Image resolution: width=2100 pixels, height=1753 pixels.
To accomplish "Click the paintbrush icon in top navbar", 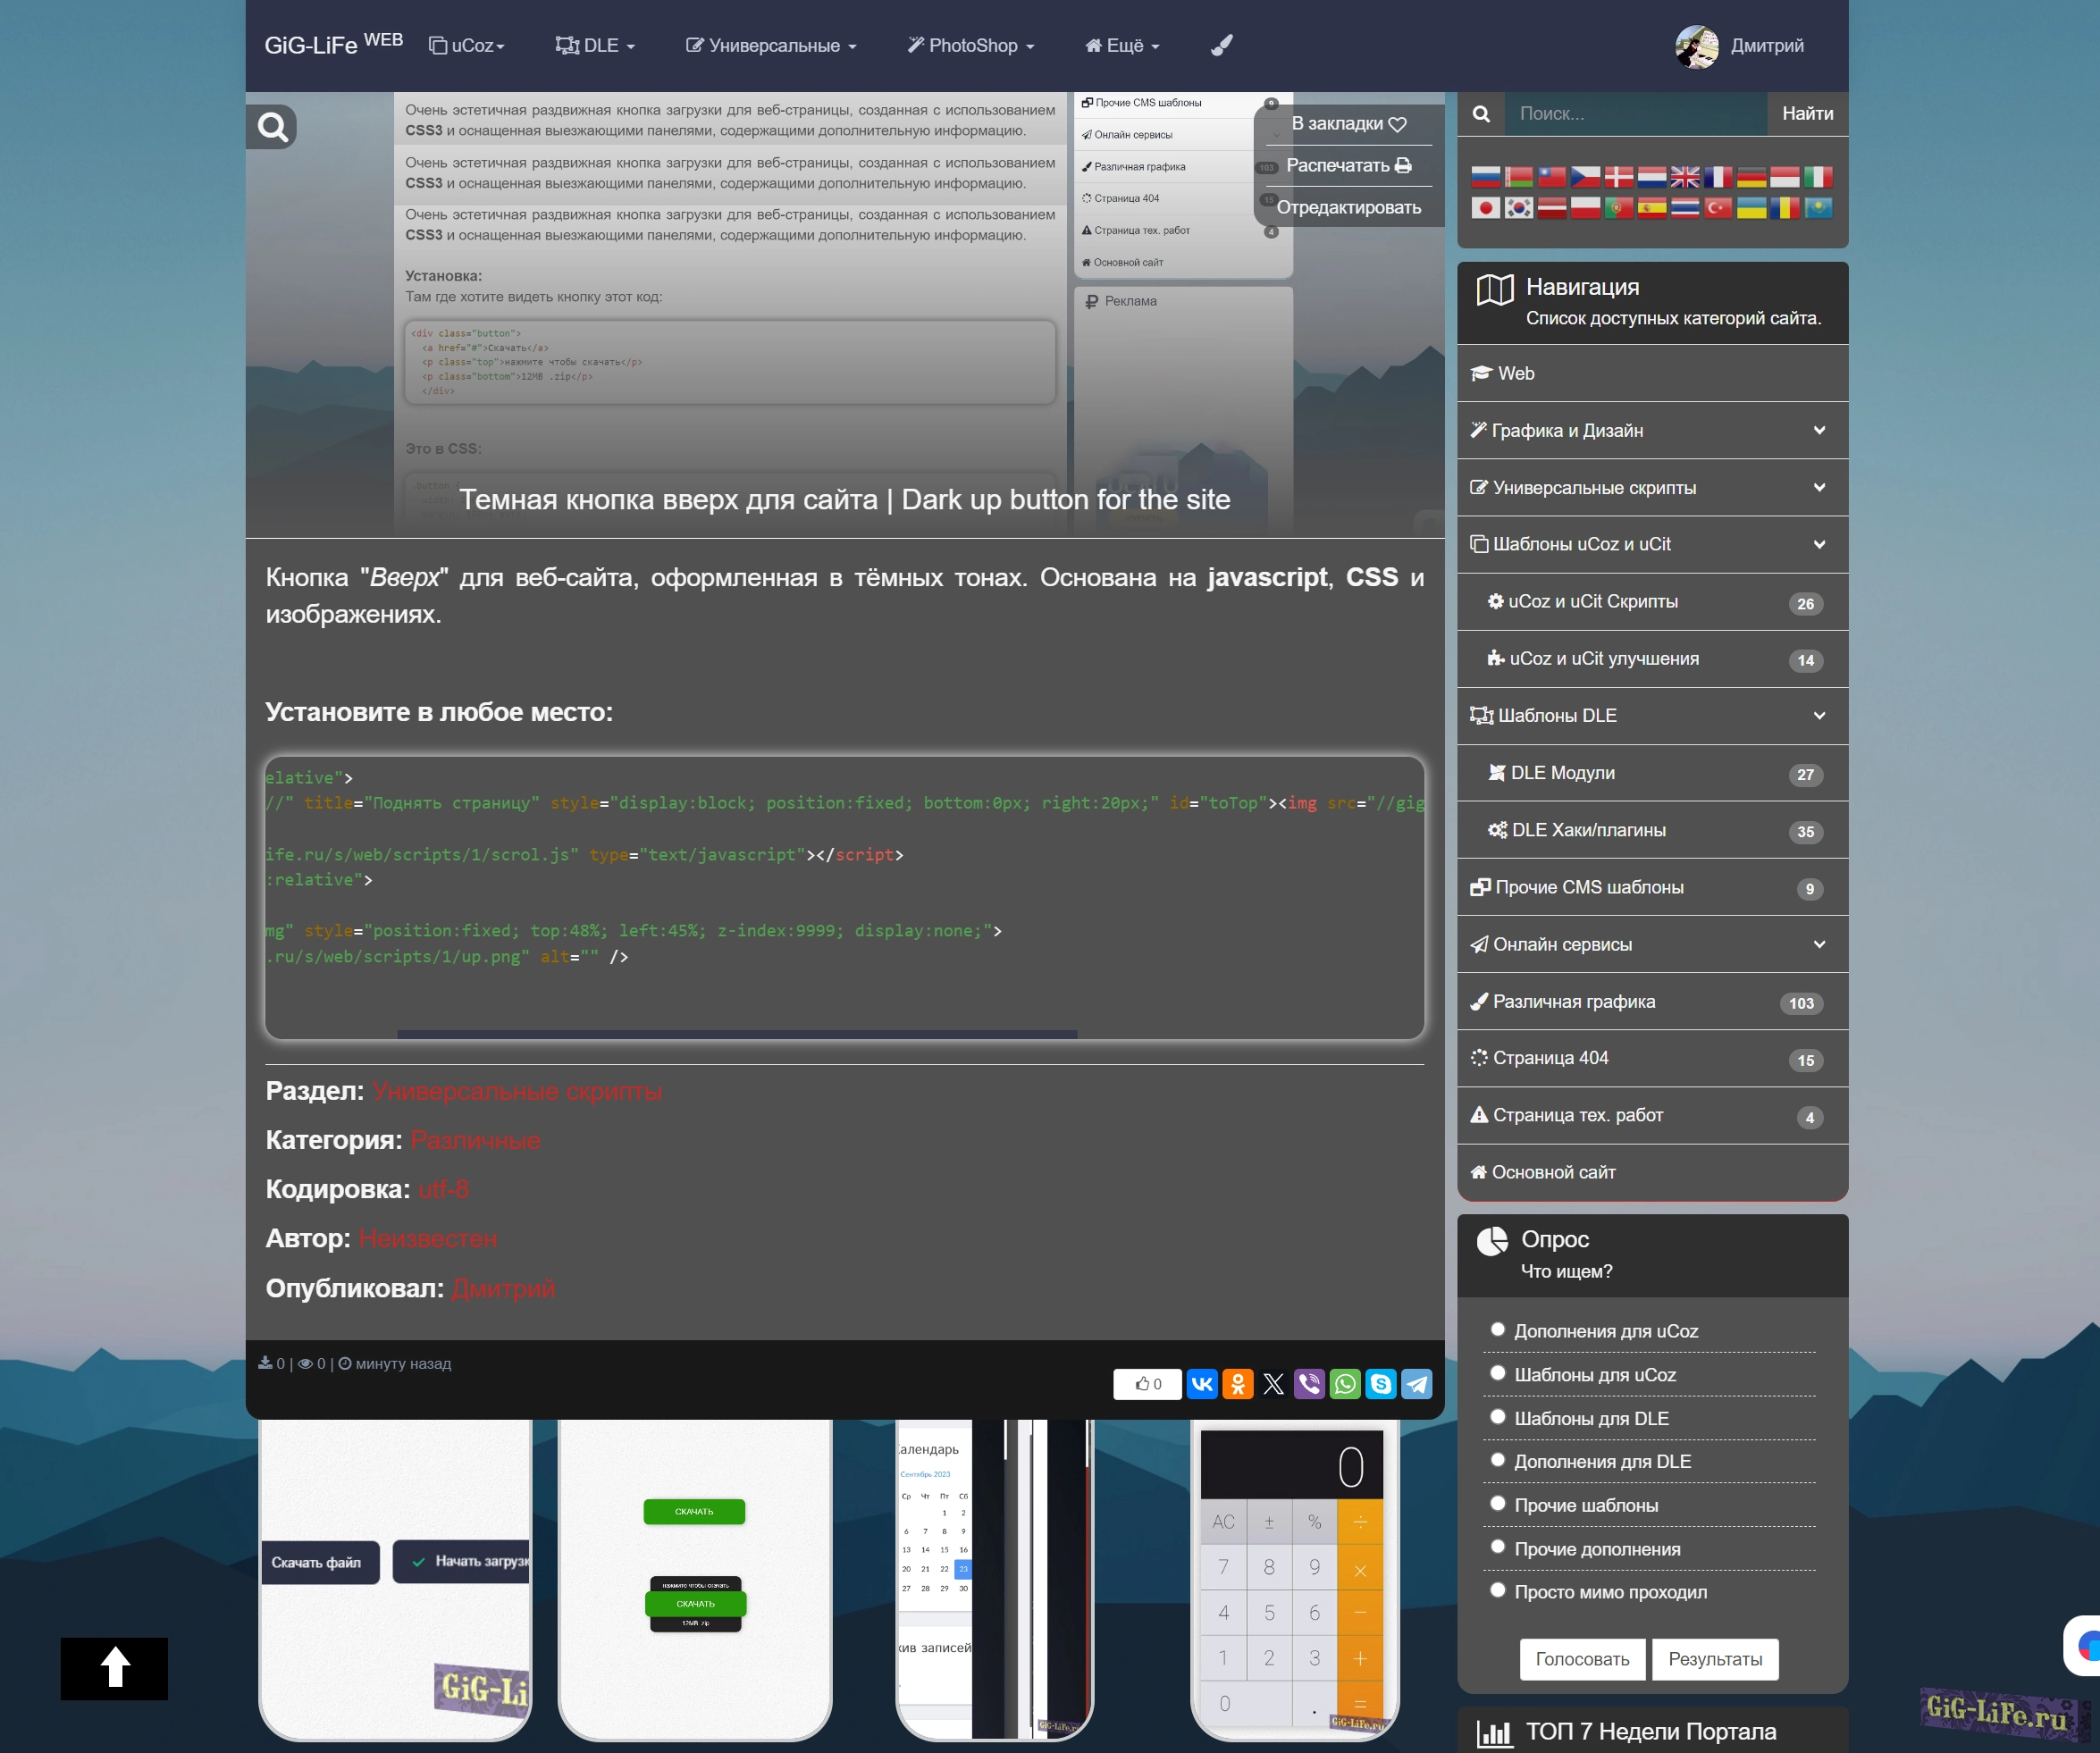I will tap(1221, 45).
